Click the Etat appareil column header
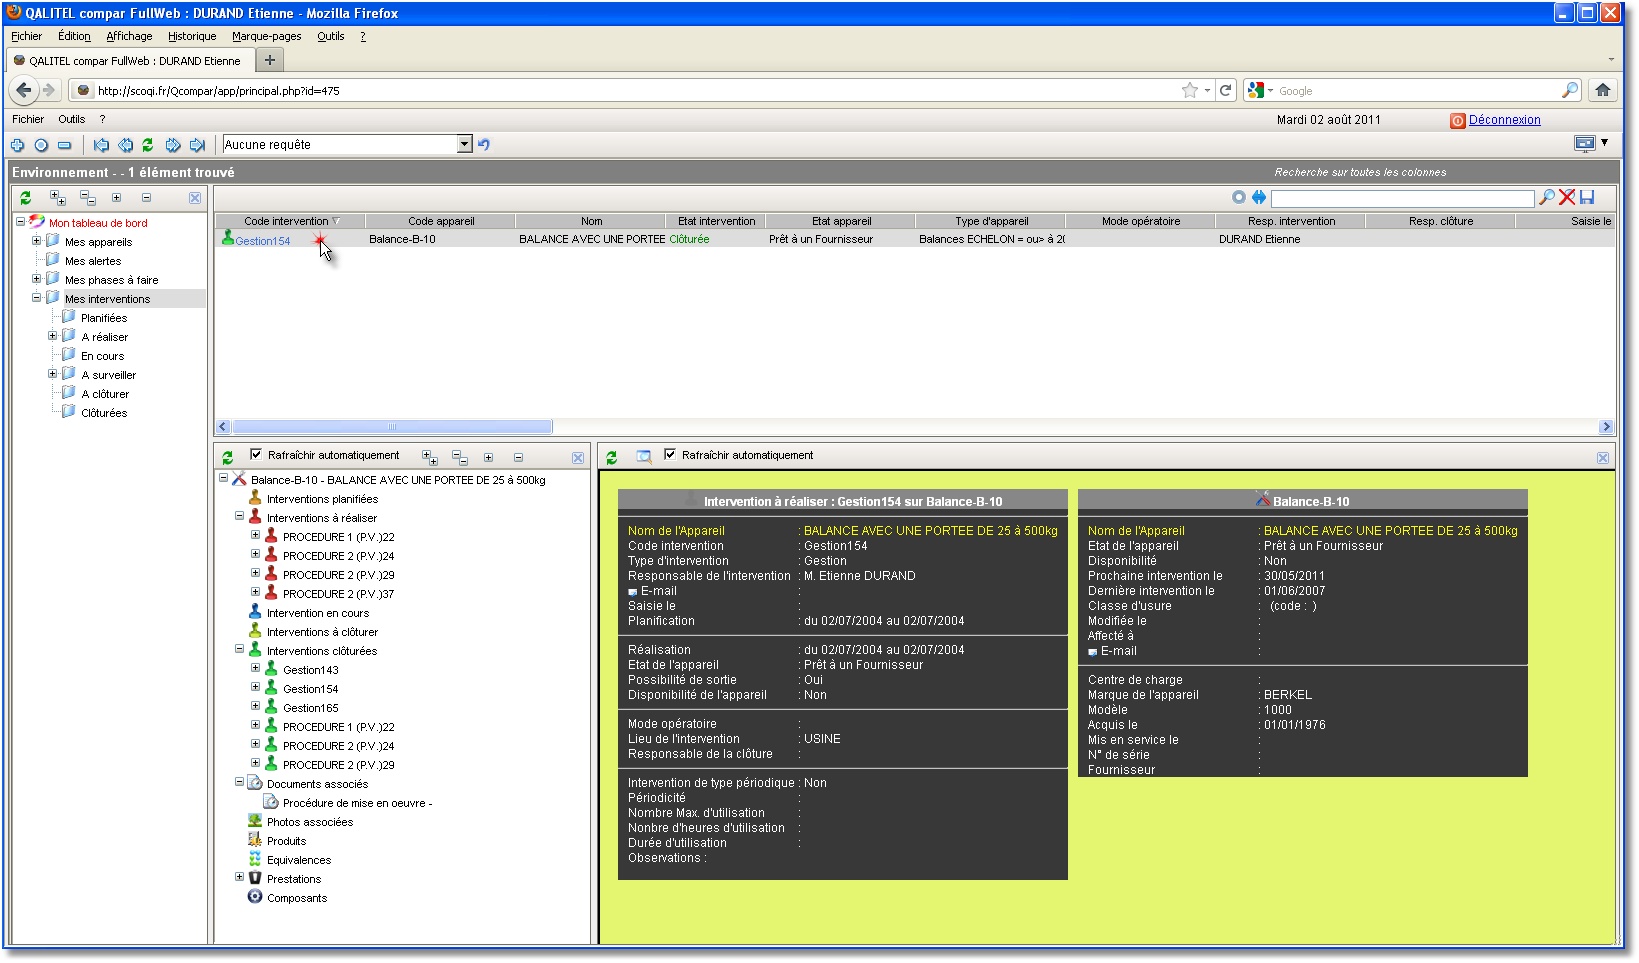 841,221
